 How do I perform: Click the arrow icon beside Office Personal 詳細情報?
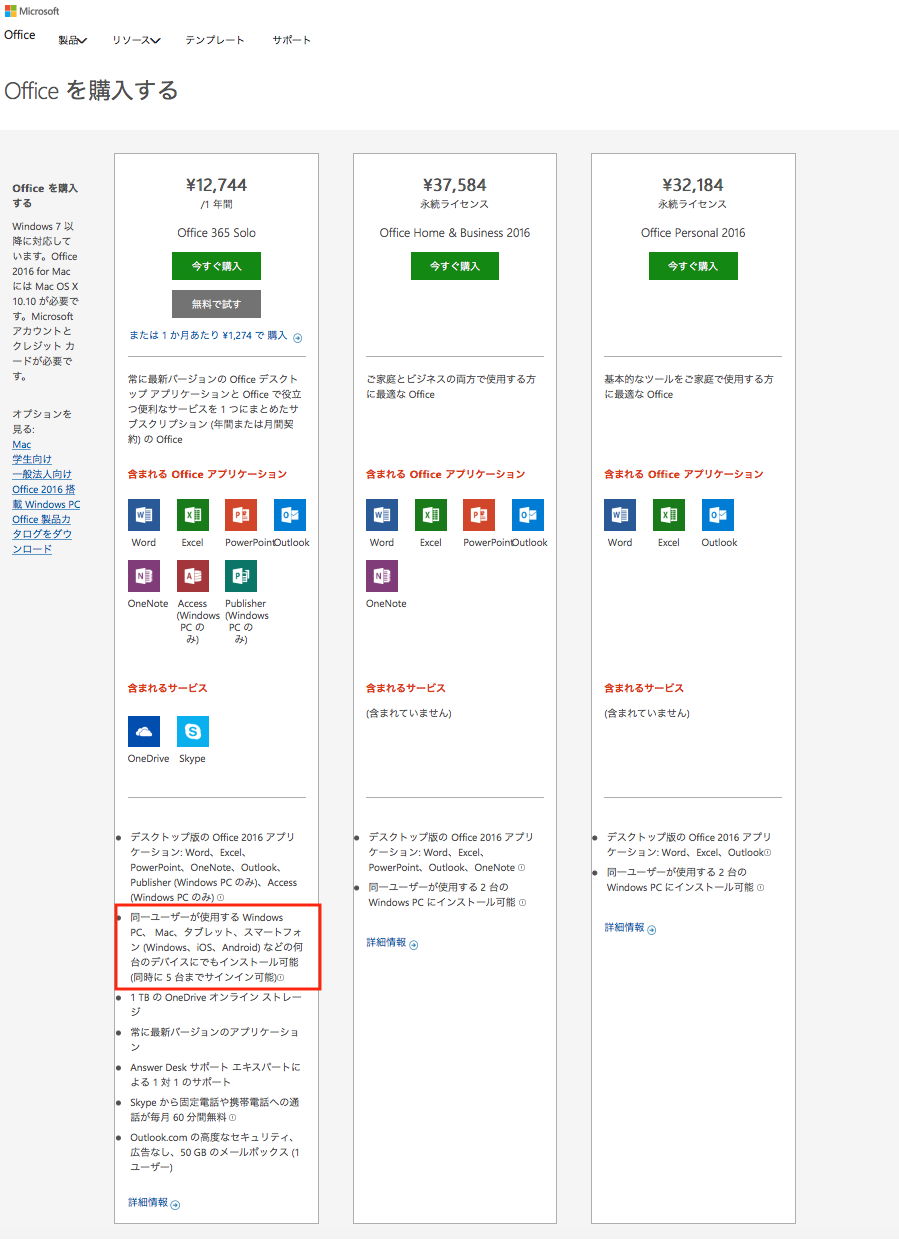click(652, 930)
